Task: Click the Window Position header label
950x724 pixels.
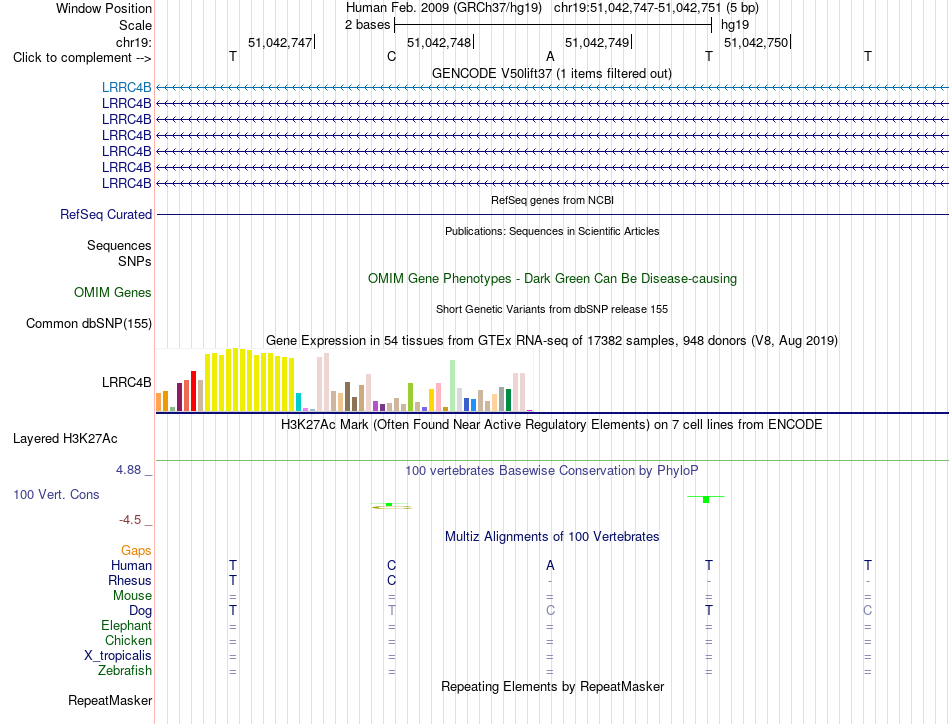Action: [104, 8]
